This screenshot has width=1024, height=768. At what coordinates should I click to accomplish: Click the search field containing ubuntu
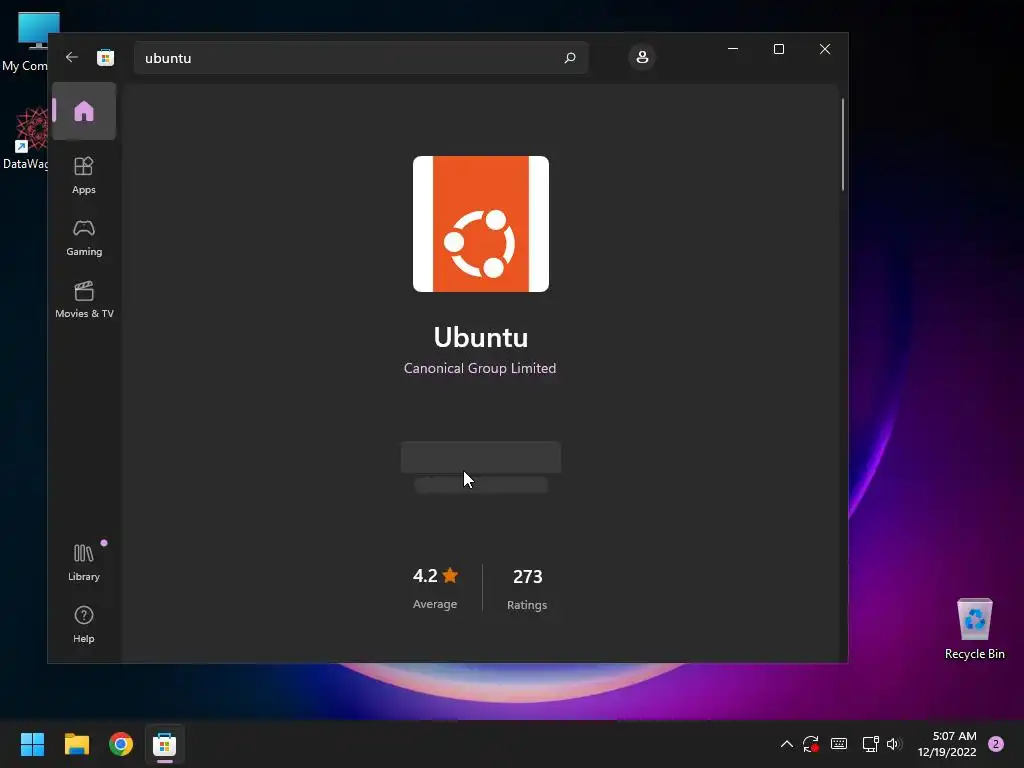point(361,57)
